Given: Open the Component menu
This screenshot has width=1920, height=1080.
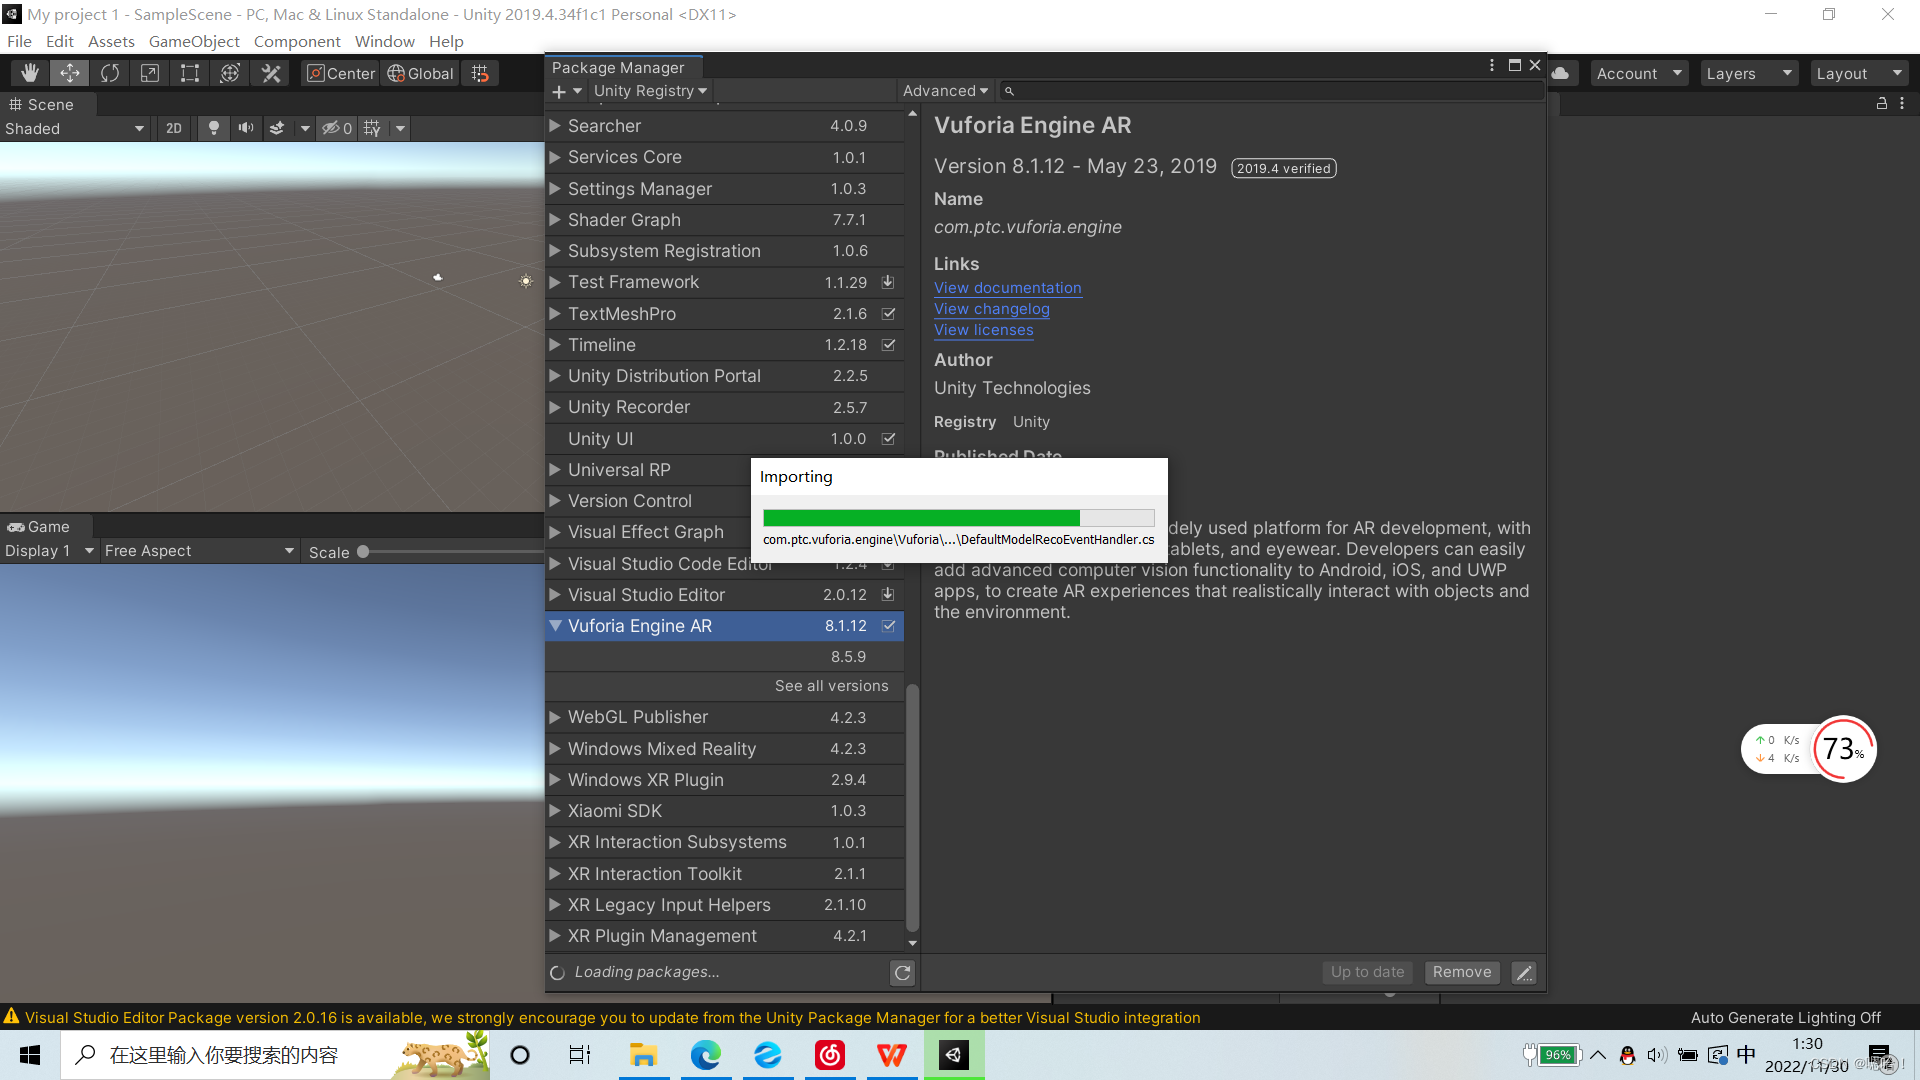Looking at the screenshot, I should point(297,41).
